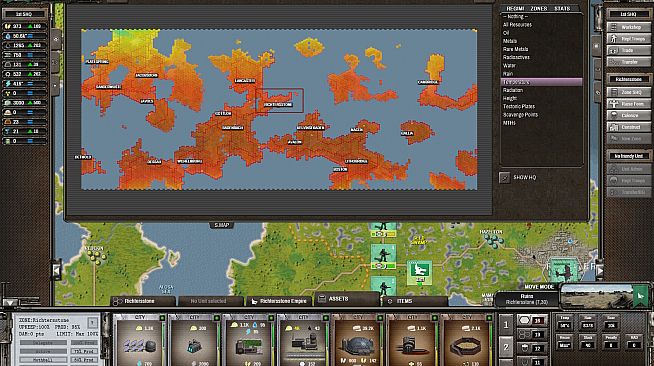The height and width of the screenshot is (366, 654).
Task: Switch to the REGIME tab
Action: (515, 8)
